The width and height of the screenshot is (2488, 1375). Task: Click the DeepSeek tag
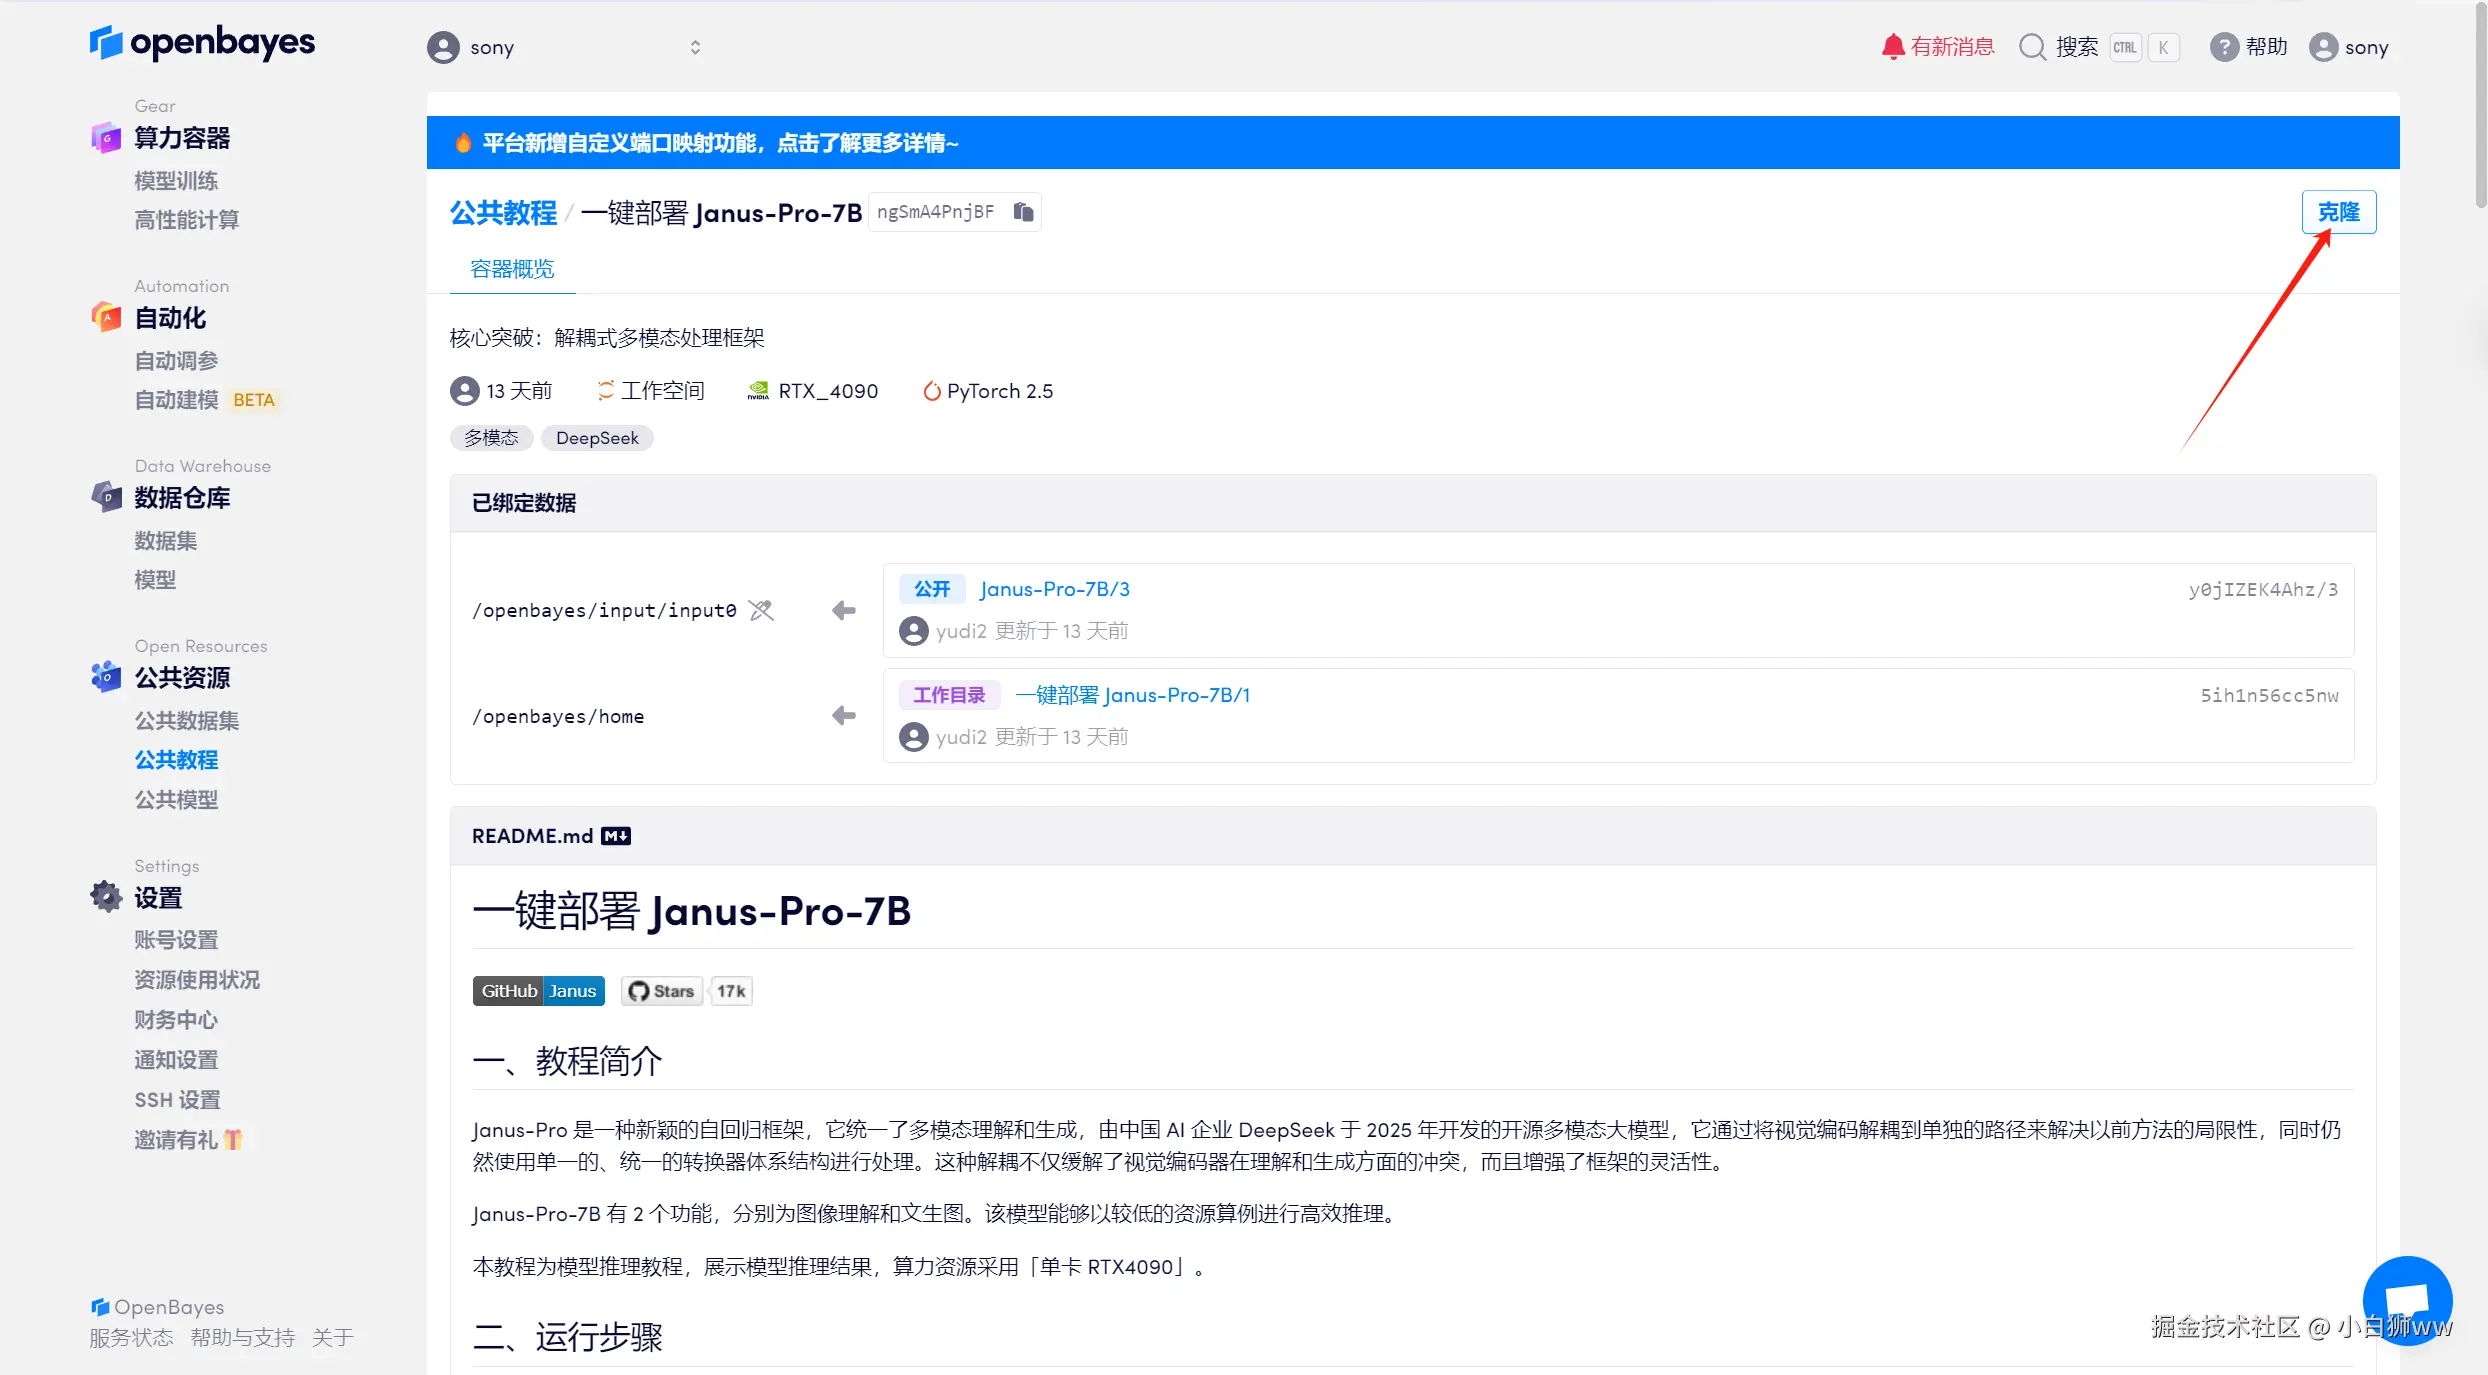pyautogui.click(x=597, y=438)
